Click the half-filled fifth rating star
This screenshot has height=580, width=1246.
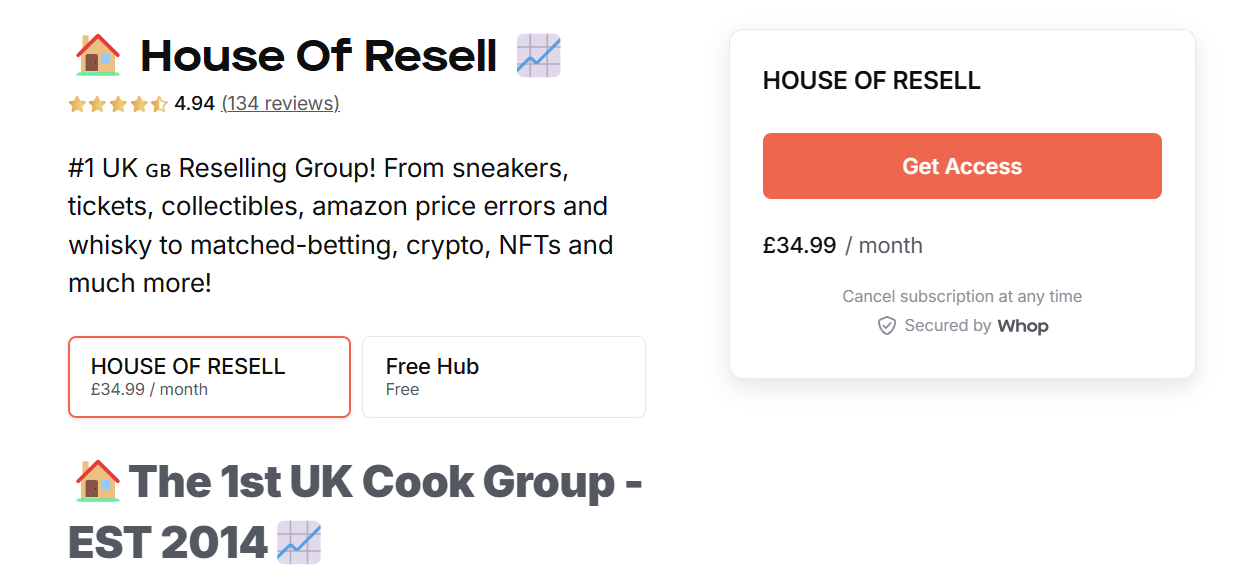click(x=158, y=103)
